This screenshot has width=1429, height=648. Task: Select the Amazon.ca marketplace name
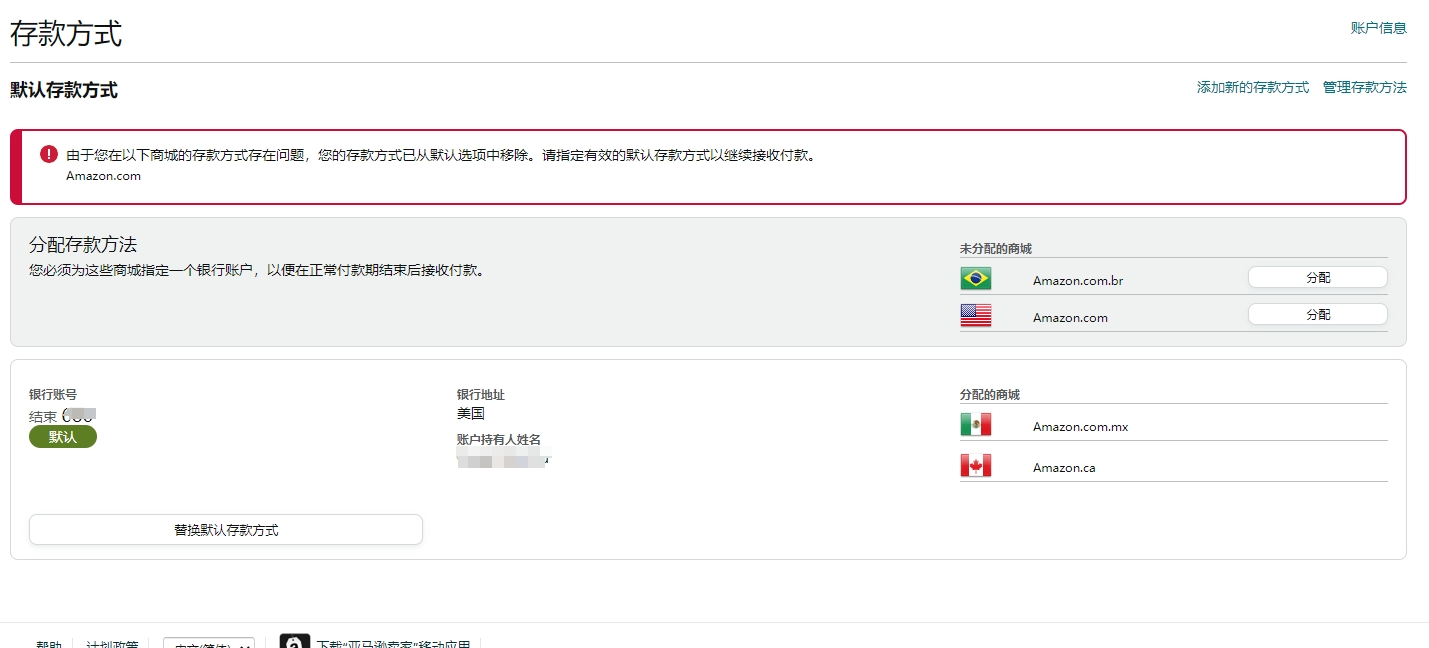point(1064,468)
